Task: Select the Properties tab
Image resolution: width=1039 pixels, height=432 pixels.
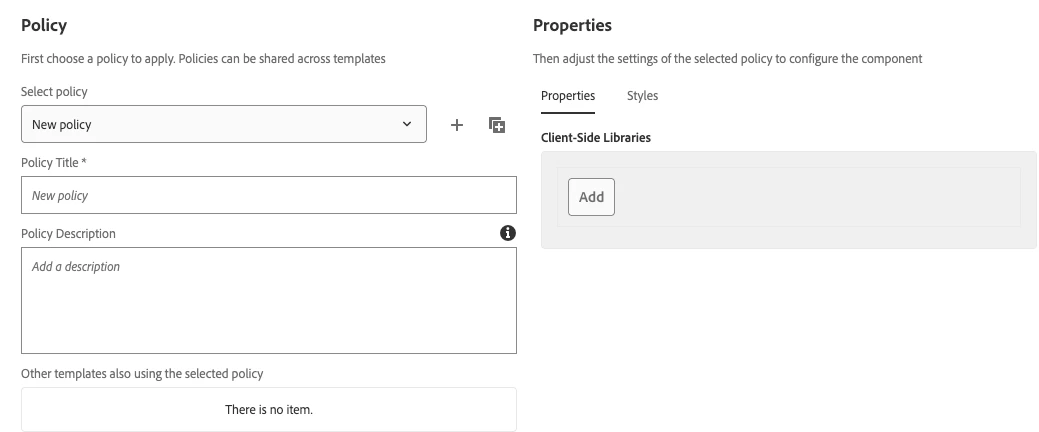Action: (x=568, y=95)
